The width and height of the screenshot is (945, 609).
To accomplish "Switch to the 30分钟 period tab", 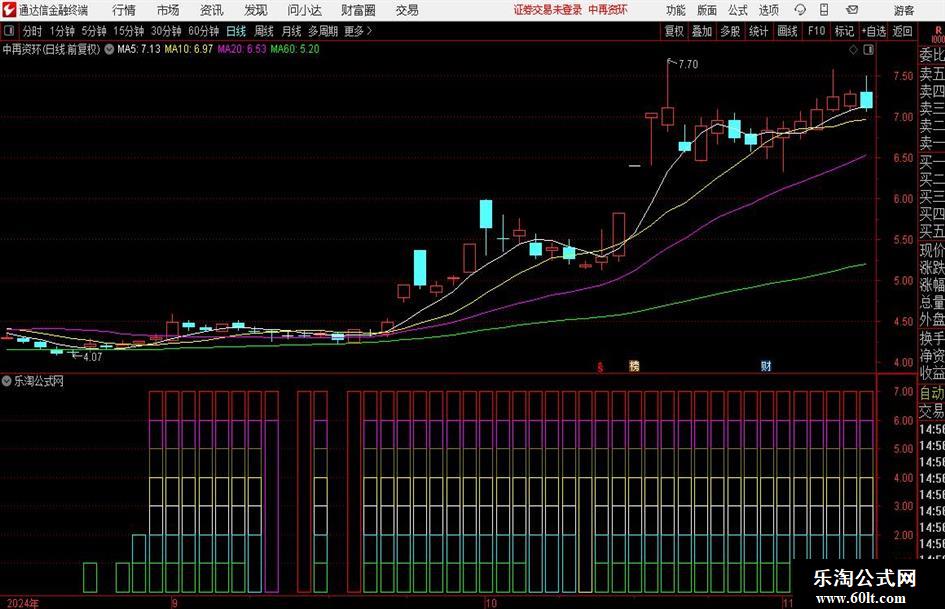I will [x=166, y=31].
